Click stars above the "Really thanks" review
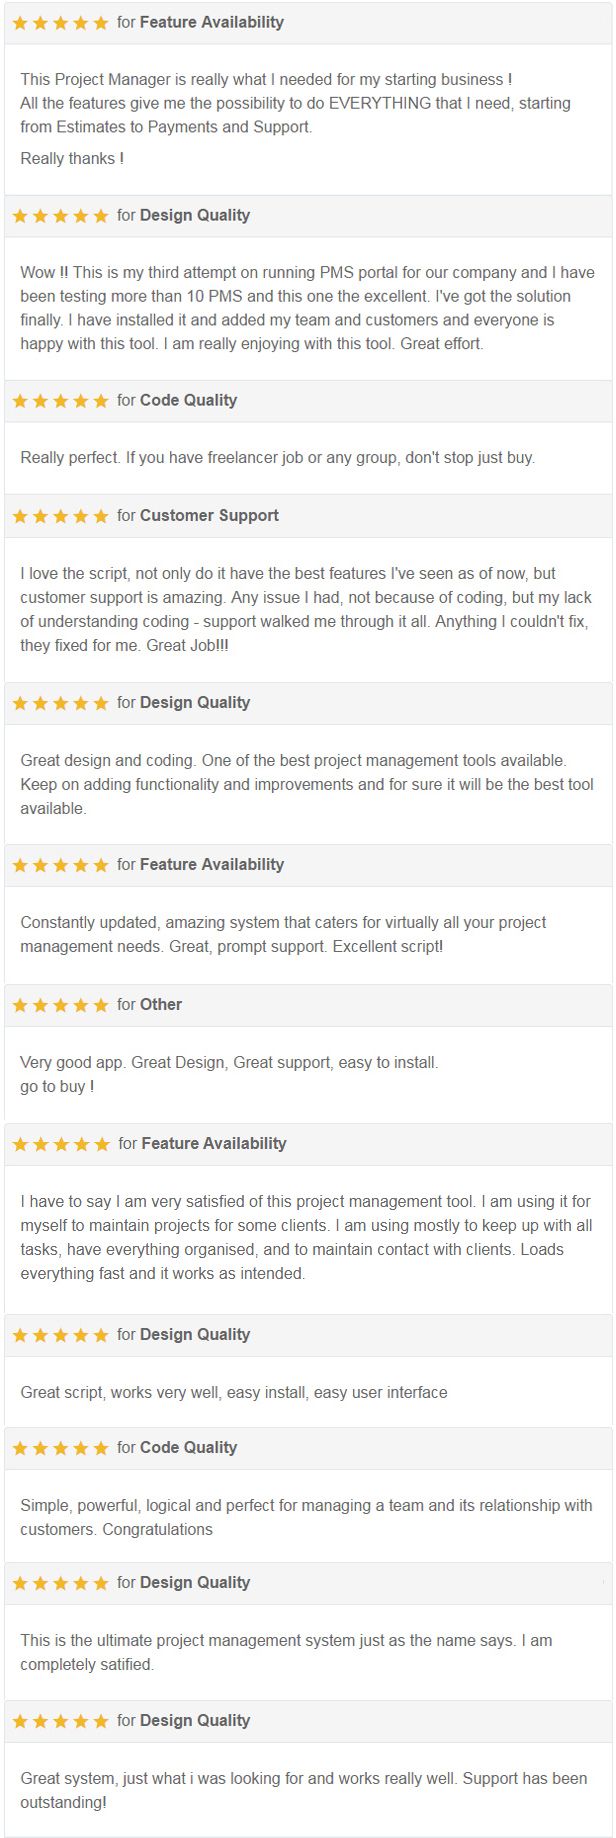Viewport: 616px width, 1838px height. click(60, 23)
